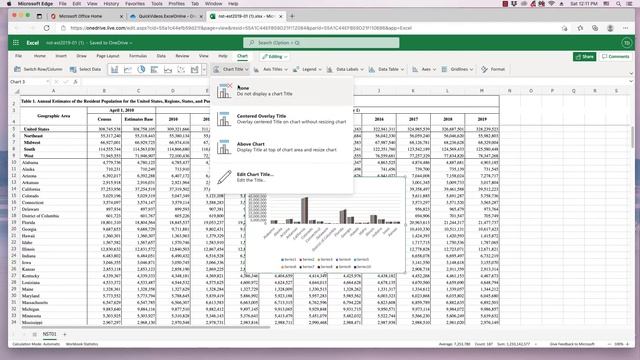Select the Excel select-all corner cell

[16, 91]
